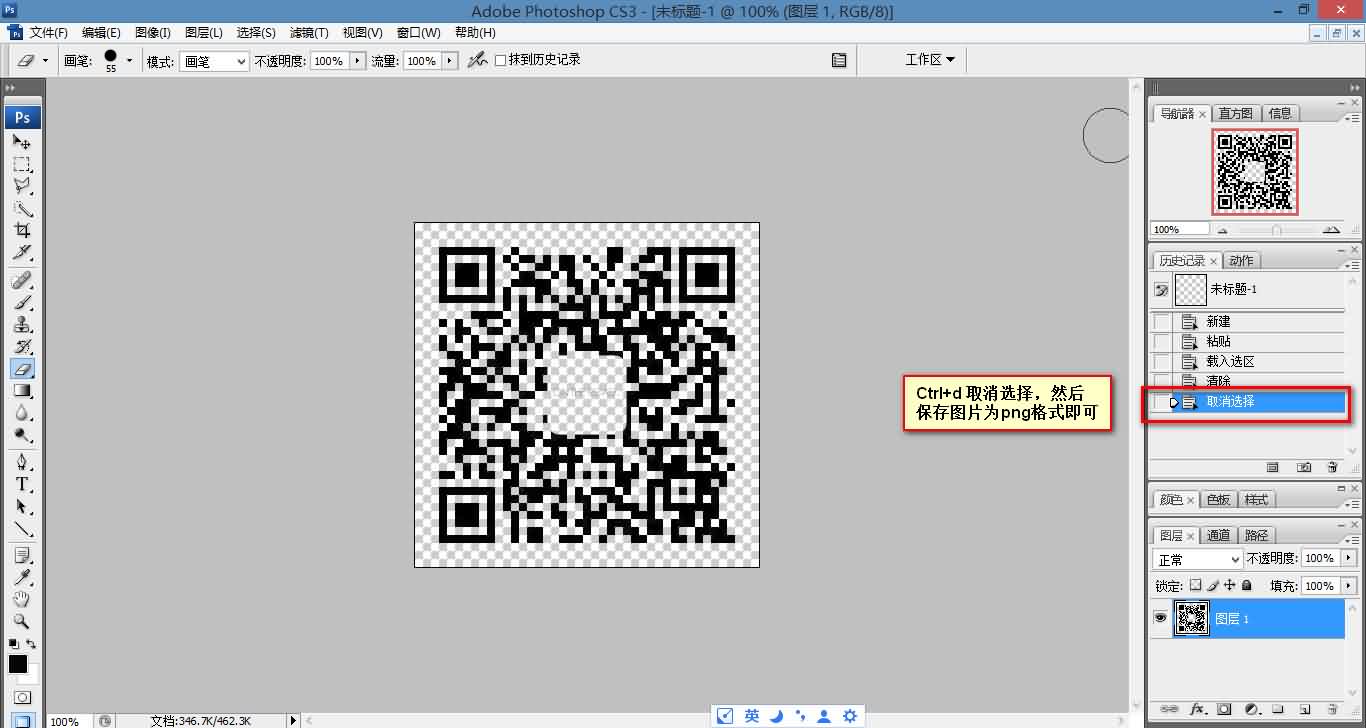Click the 图层 1 layer thumbnail
Screen dimensions: 1366x728
coord(1192,618)
